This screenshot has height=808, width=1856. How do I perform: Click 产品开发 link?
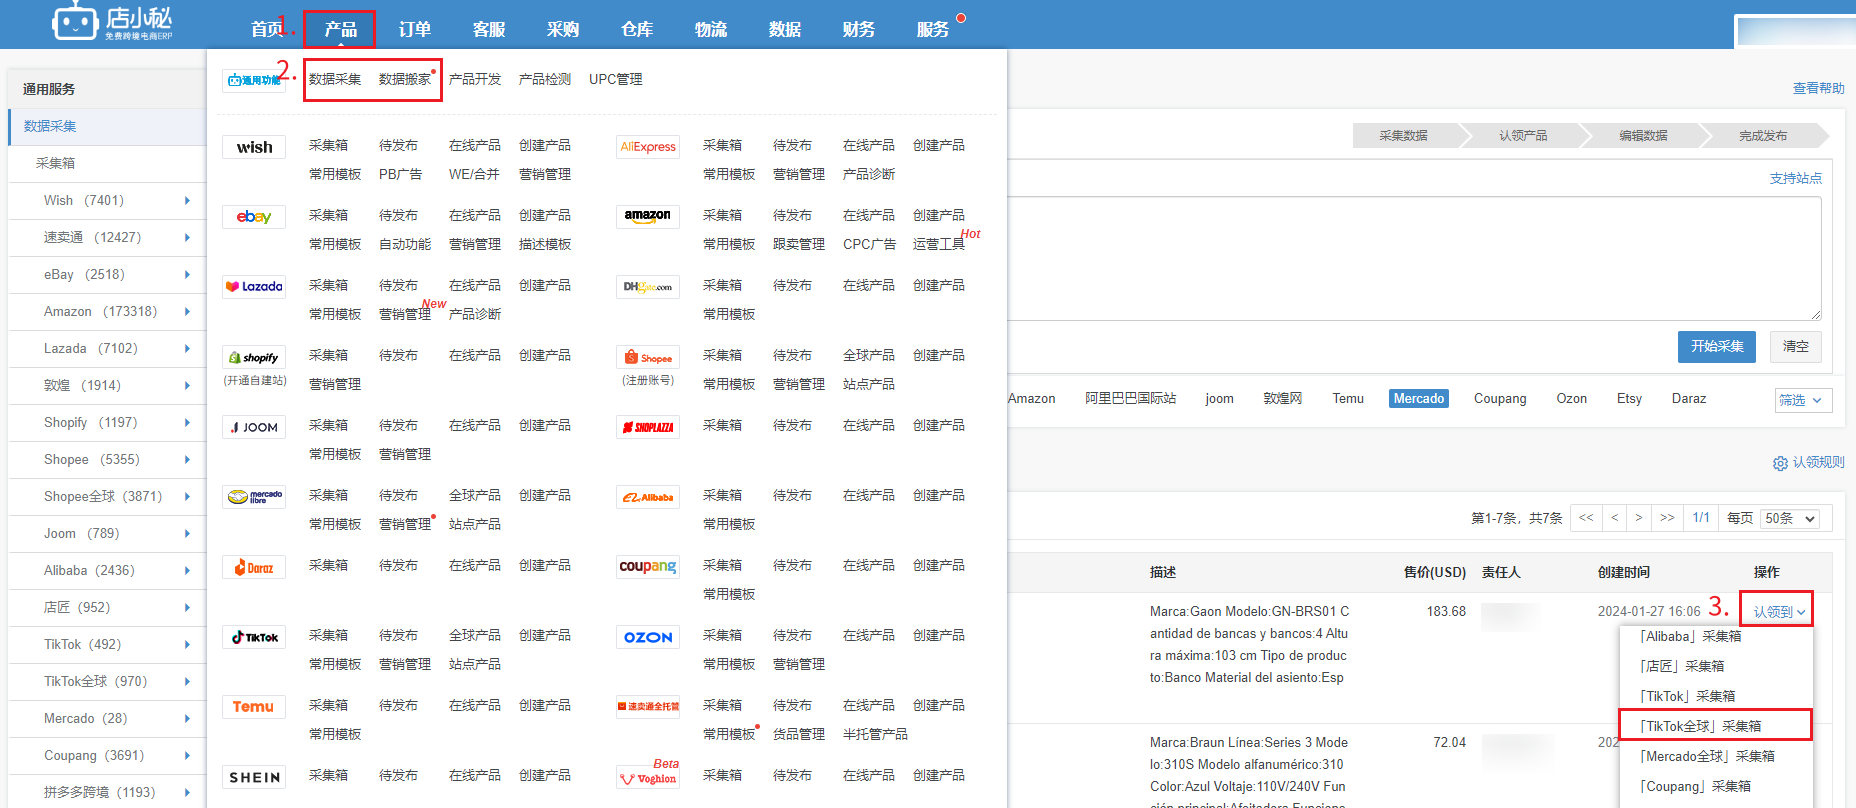(475, 79)
